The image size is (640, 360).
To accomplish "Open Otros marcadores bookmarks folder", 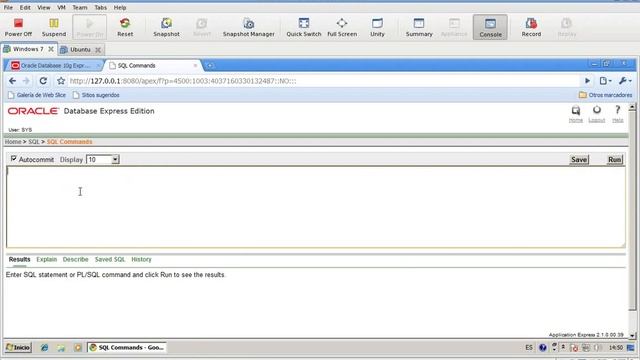I will coord(605,95).
